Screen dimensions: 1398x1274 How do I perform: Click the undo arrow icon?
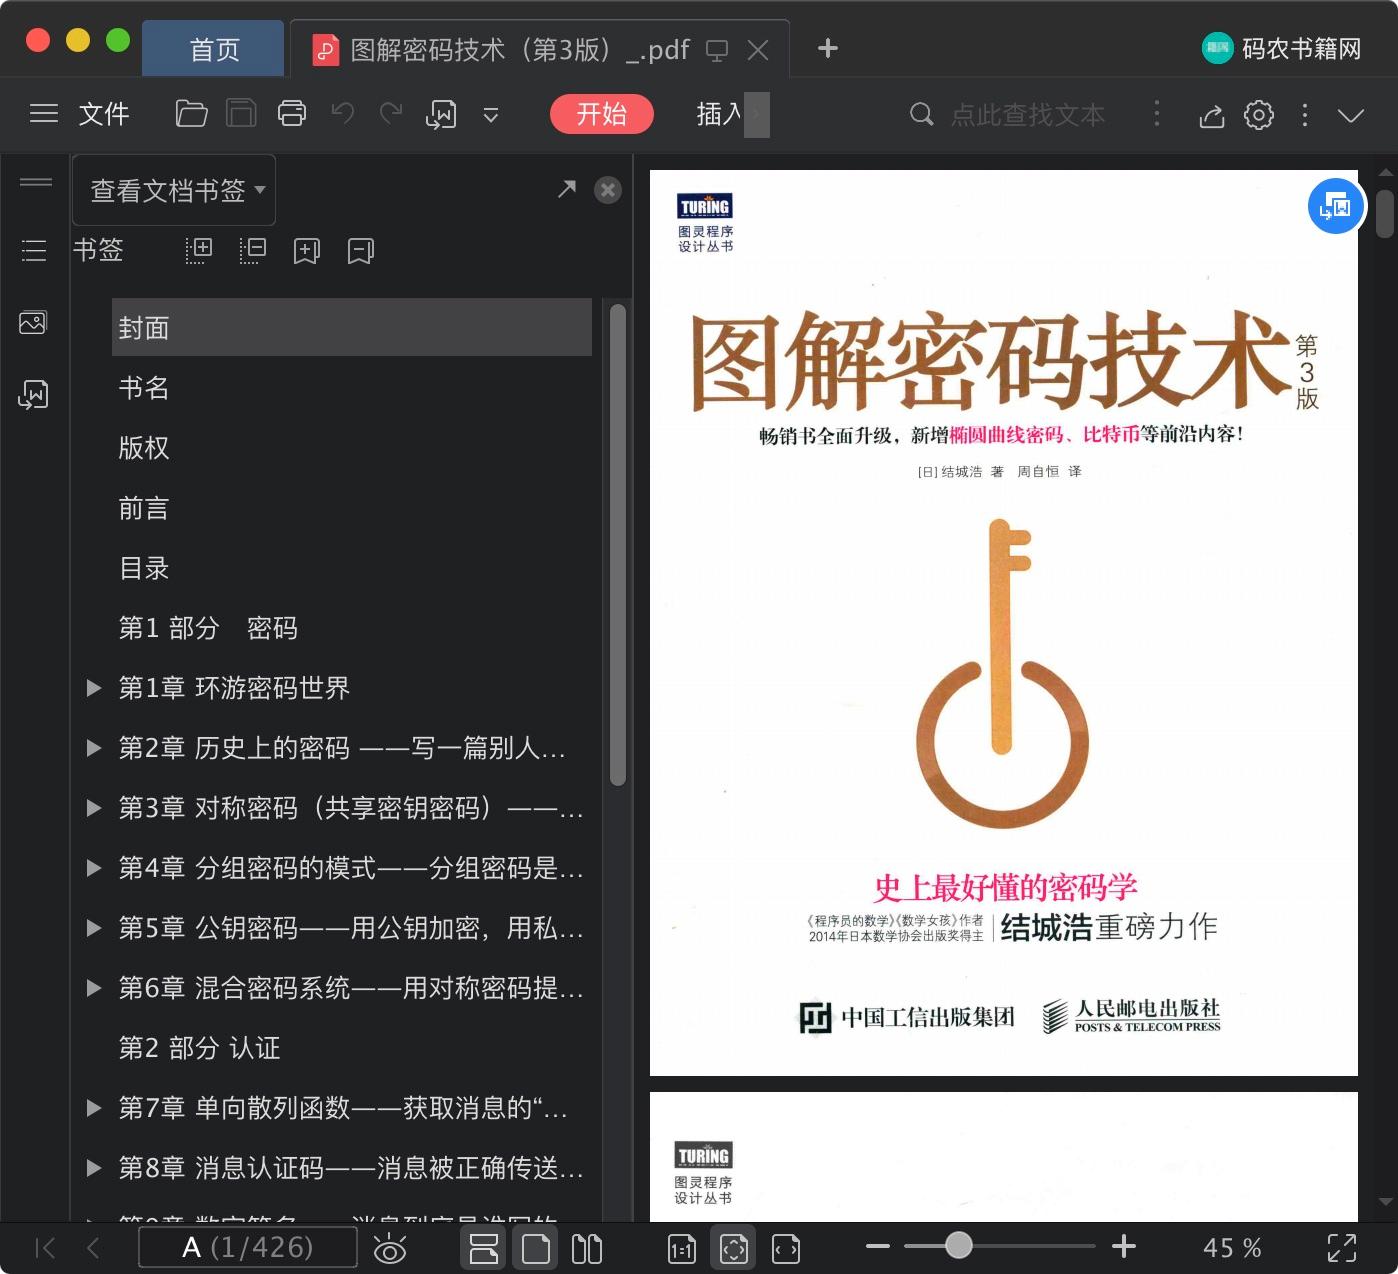(x=343, y=114)
